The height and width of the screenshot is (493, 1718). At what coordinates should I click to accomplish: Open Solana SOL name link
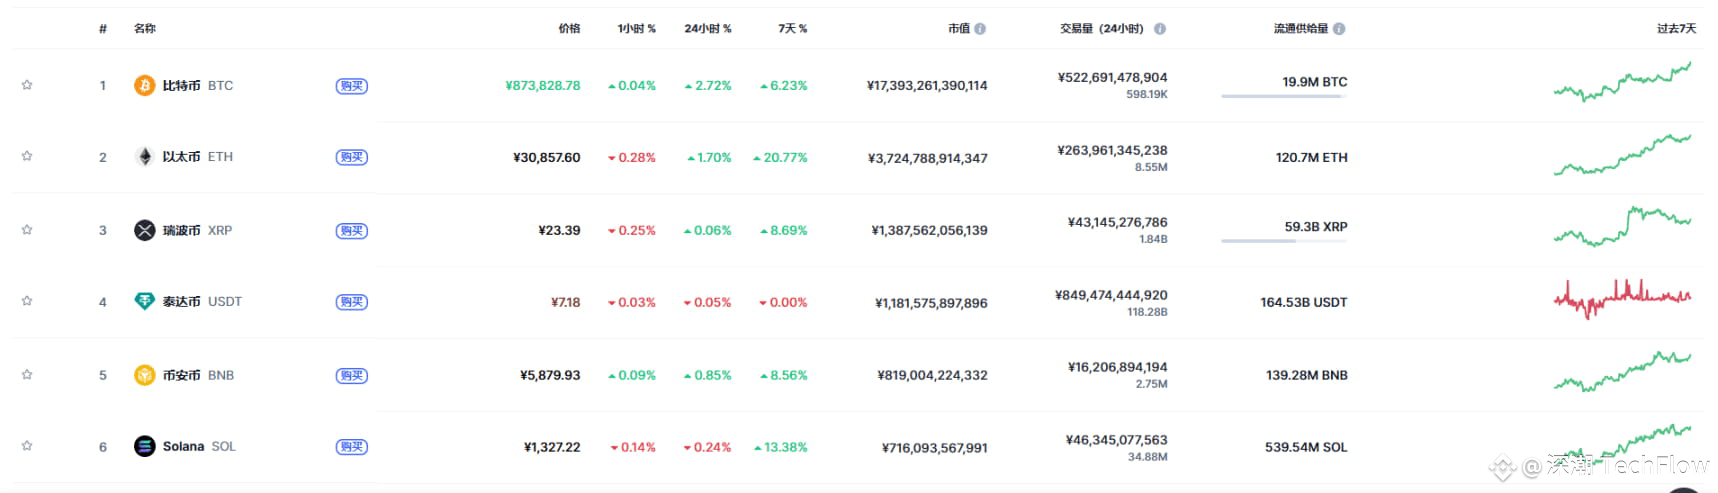pos(199,447)
